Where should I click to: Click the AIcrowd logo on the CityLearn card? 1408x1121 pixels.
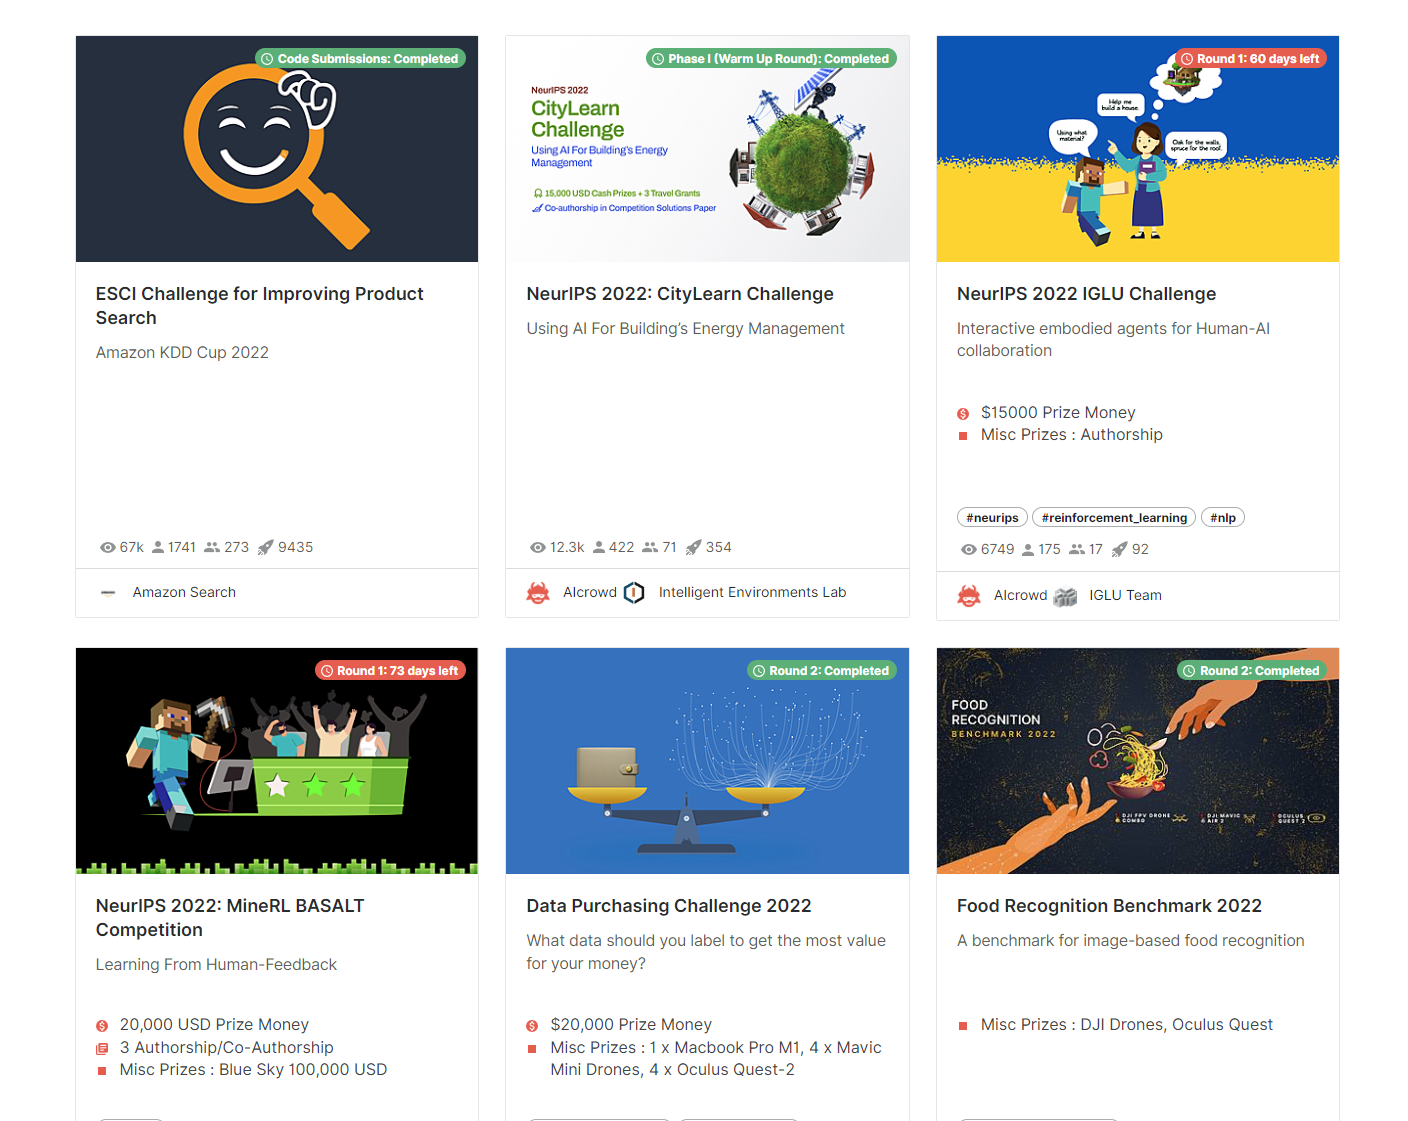[x=538, y=593]
